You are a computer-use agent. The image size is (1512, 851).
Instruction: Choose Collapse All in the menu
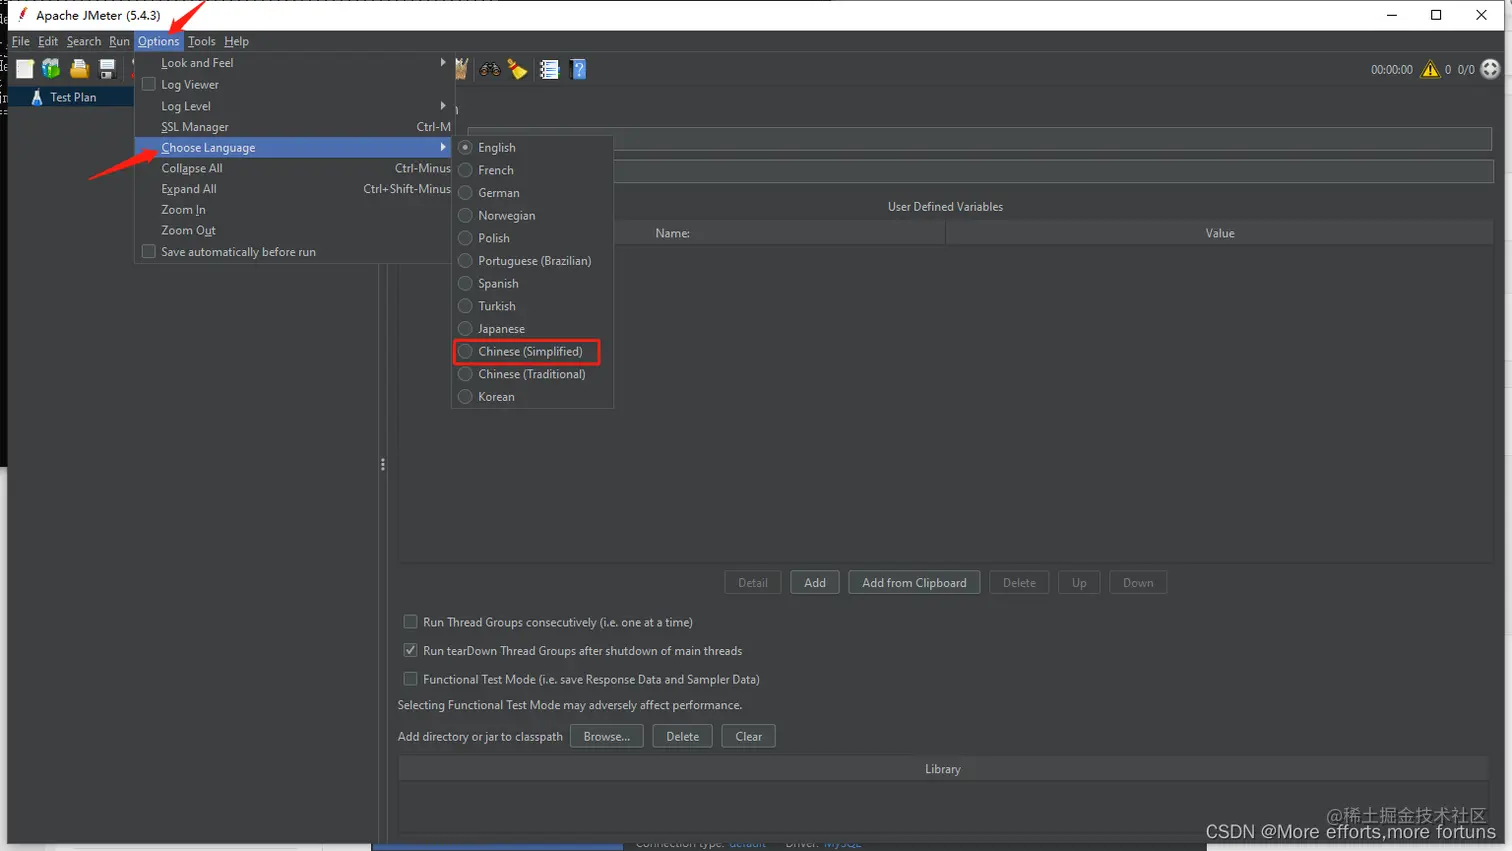click(294, 168)
